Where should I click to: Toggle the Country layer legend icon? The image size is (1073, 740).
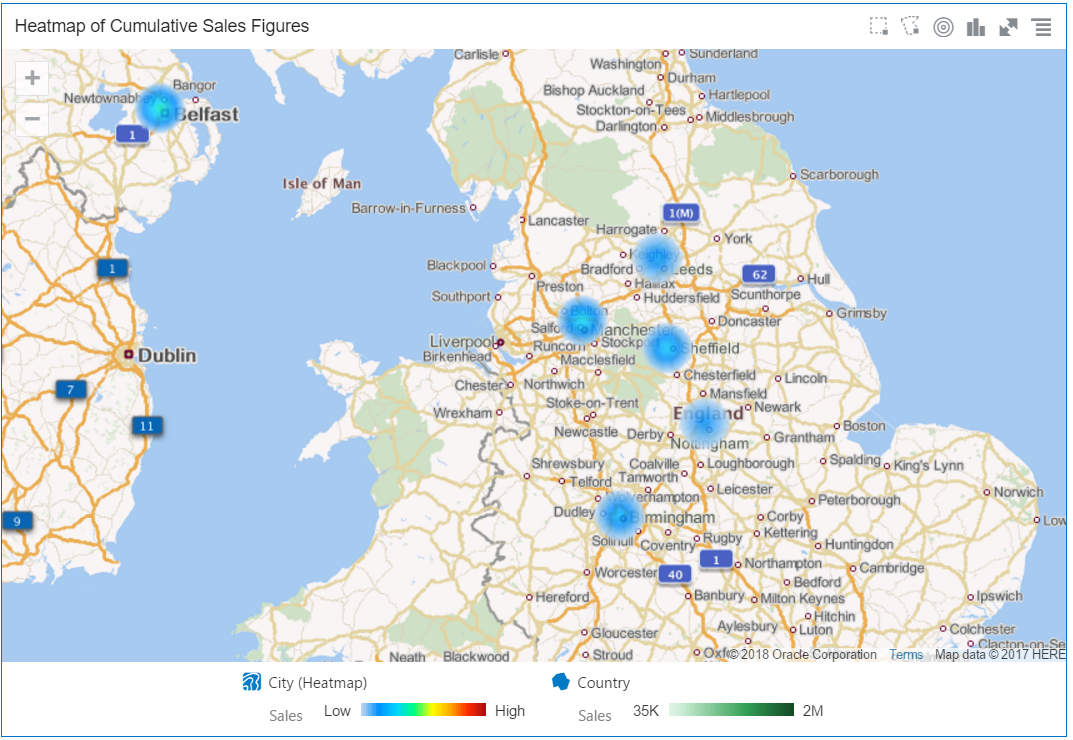[560, 682]
